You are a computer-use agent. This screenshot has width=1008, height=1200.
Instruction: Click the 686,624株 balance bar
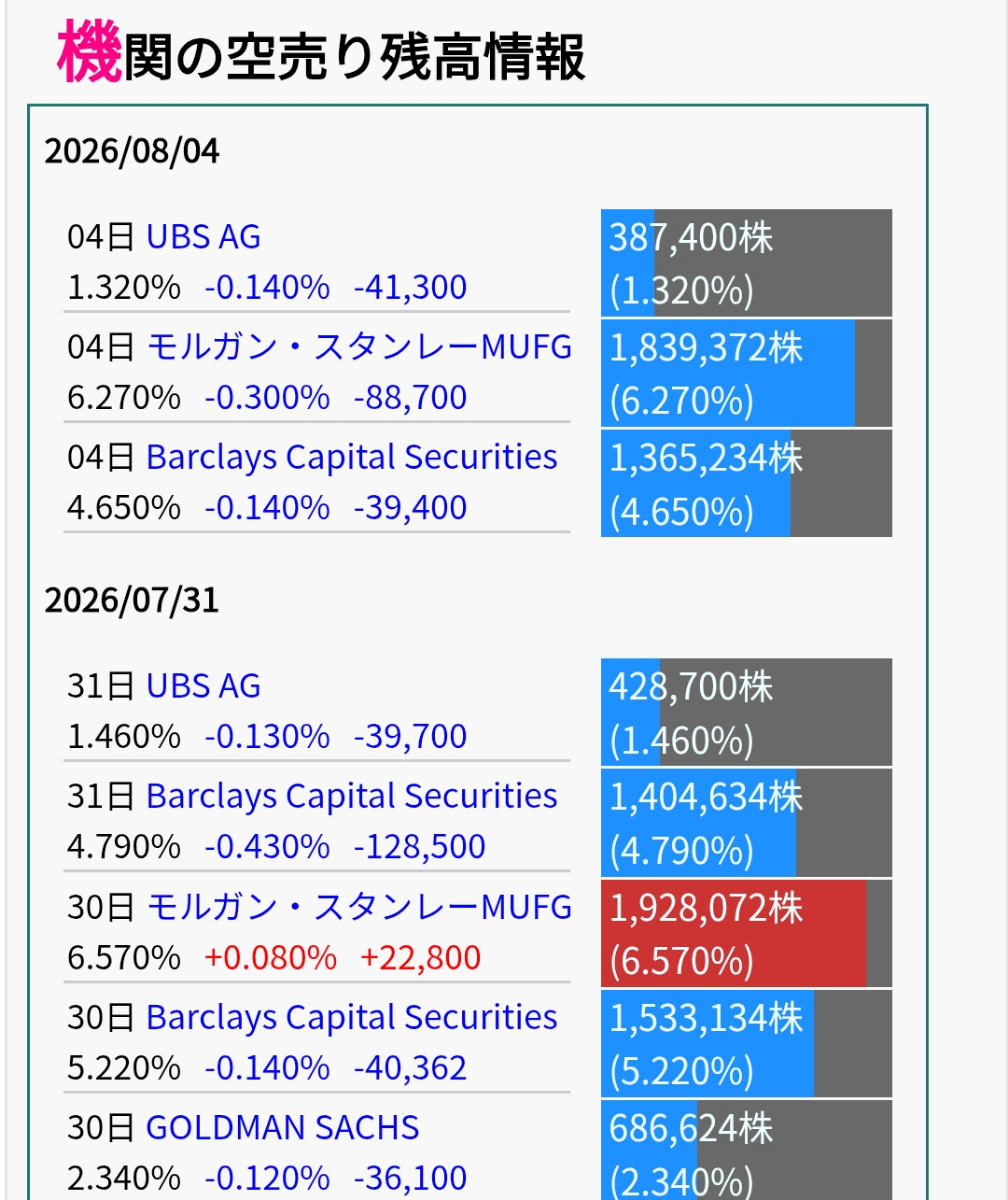click(x=746, y=1150)
